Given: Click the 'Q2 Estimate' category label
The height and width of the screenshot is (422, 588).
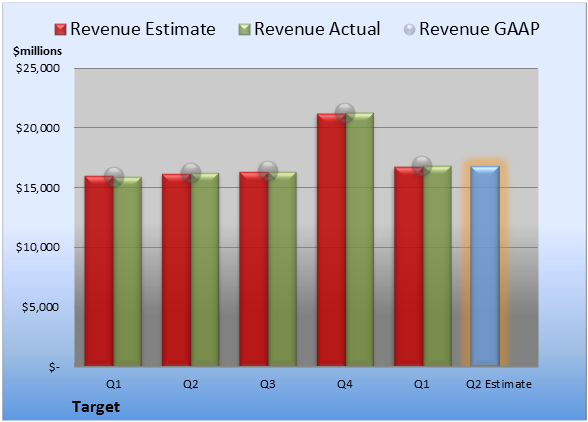Looking at the screenshot, I should point(499,384).
